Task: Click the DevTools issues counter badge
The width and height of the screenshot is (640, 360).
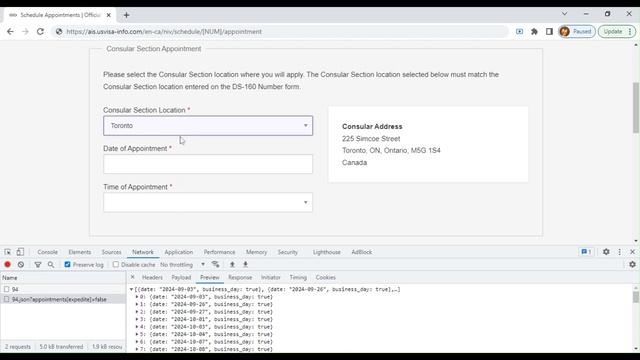Action: [x=586, y=252]
